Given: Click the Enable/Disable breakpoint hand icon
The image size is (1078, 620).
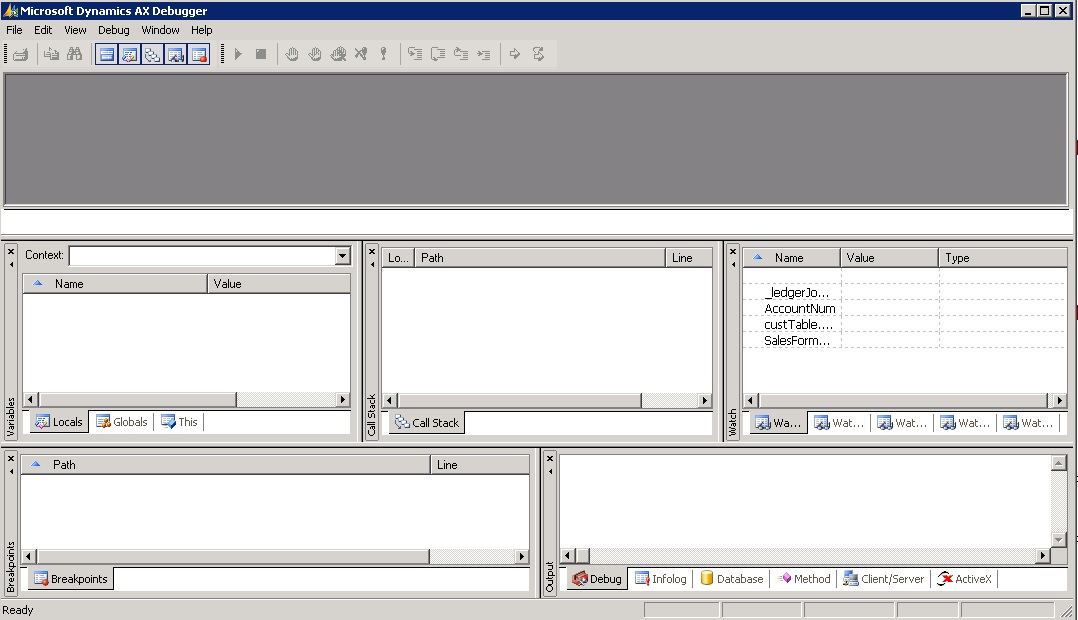Looking at the screenshot, I should [x=315, y=54].
